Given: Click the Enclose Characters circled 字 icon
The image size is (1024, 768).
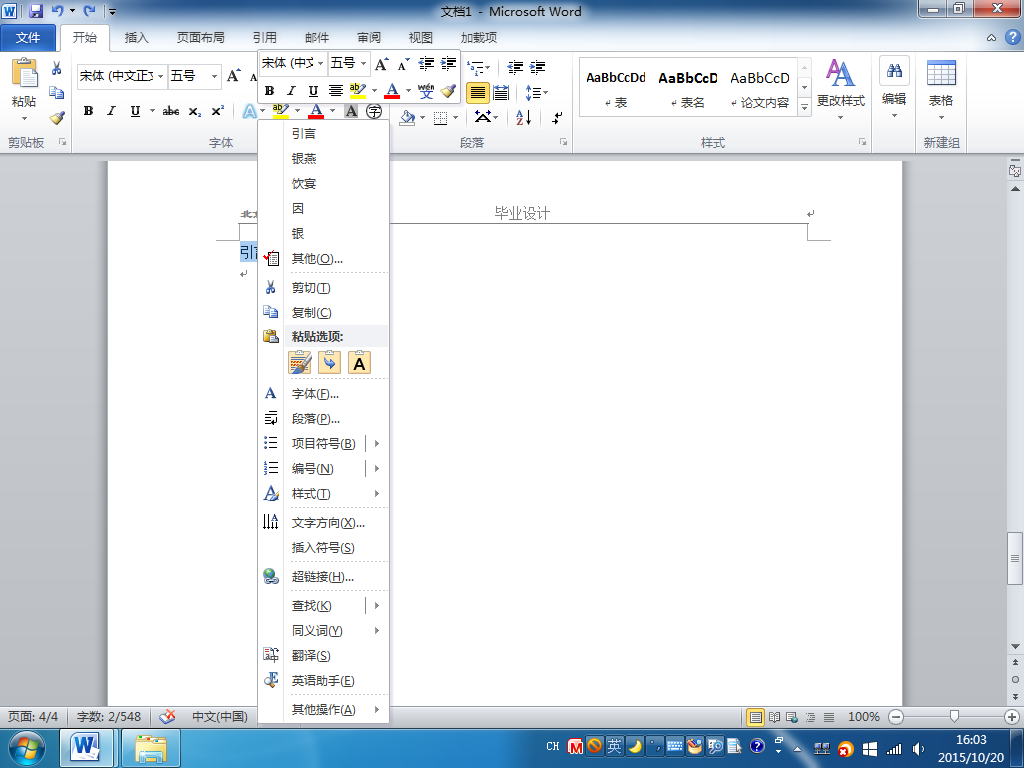Looking at the screenshot, I should tap(374, 111).
